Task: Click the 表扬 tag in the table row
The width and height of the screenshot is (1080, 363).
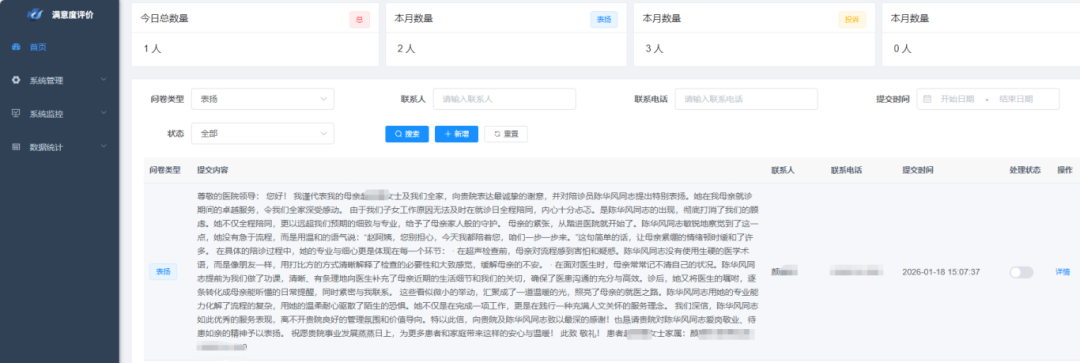Action: (163, 272)
